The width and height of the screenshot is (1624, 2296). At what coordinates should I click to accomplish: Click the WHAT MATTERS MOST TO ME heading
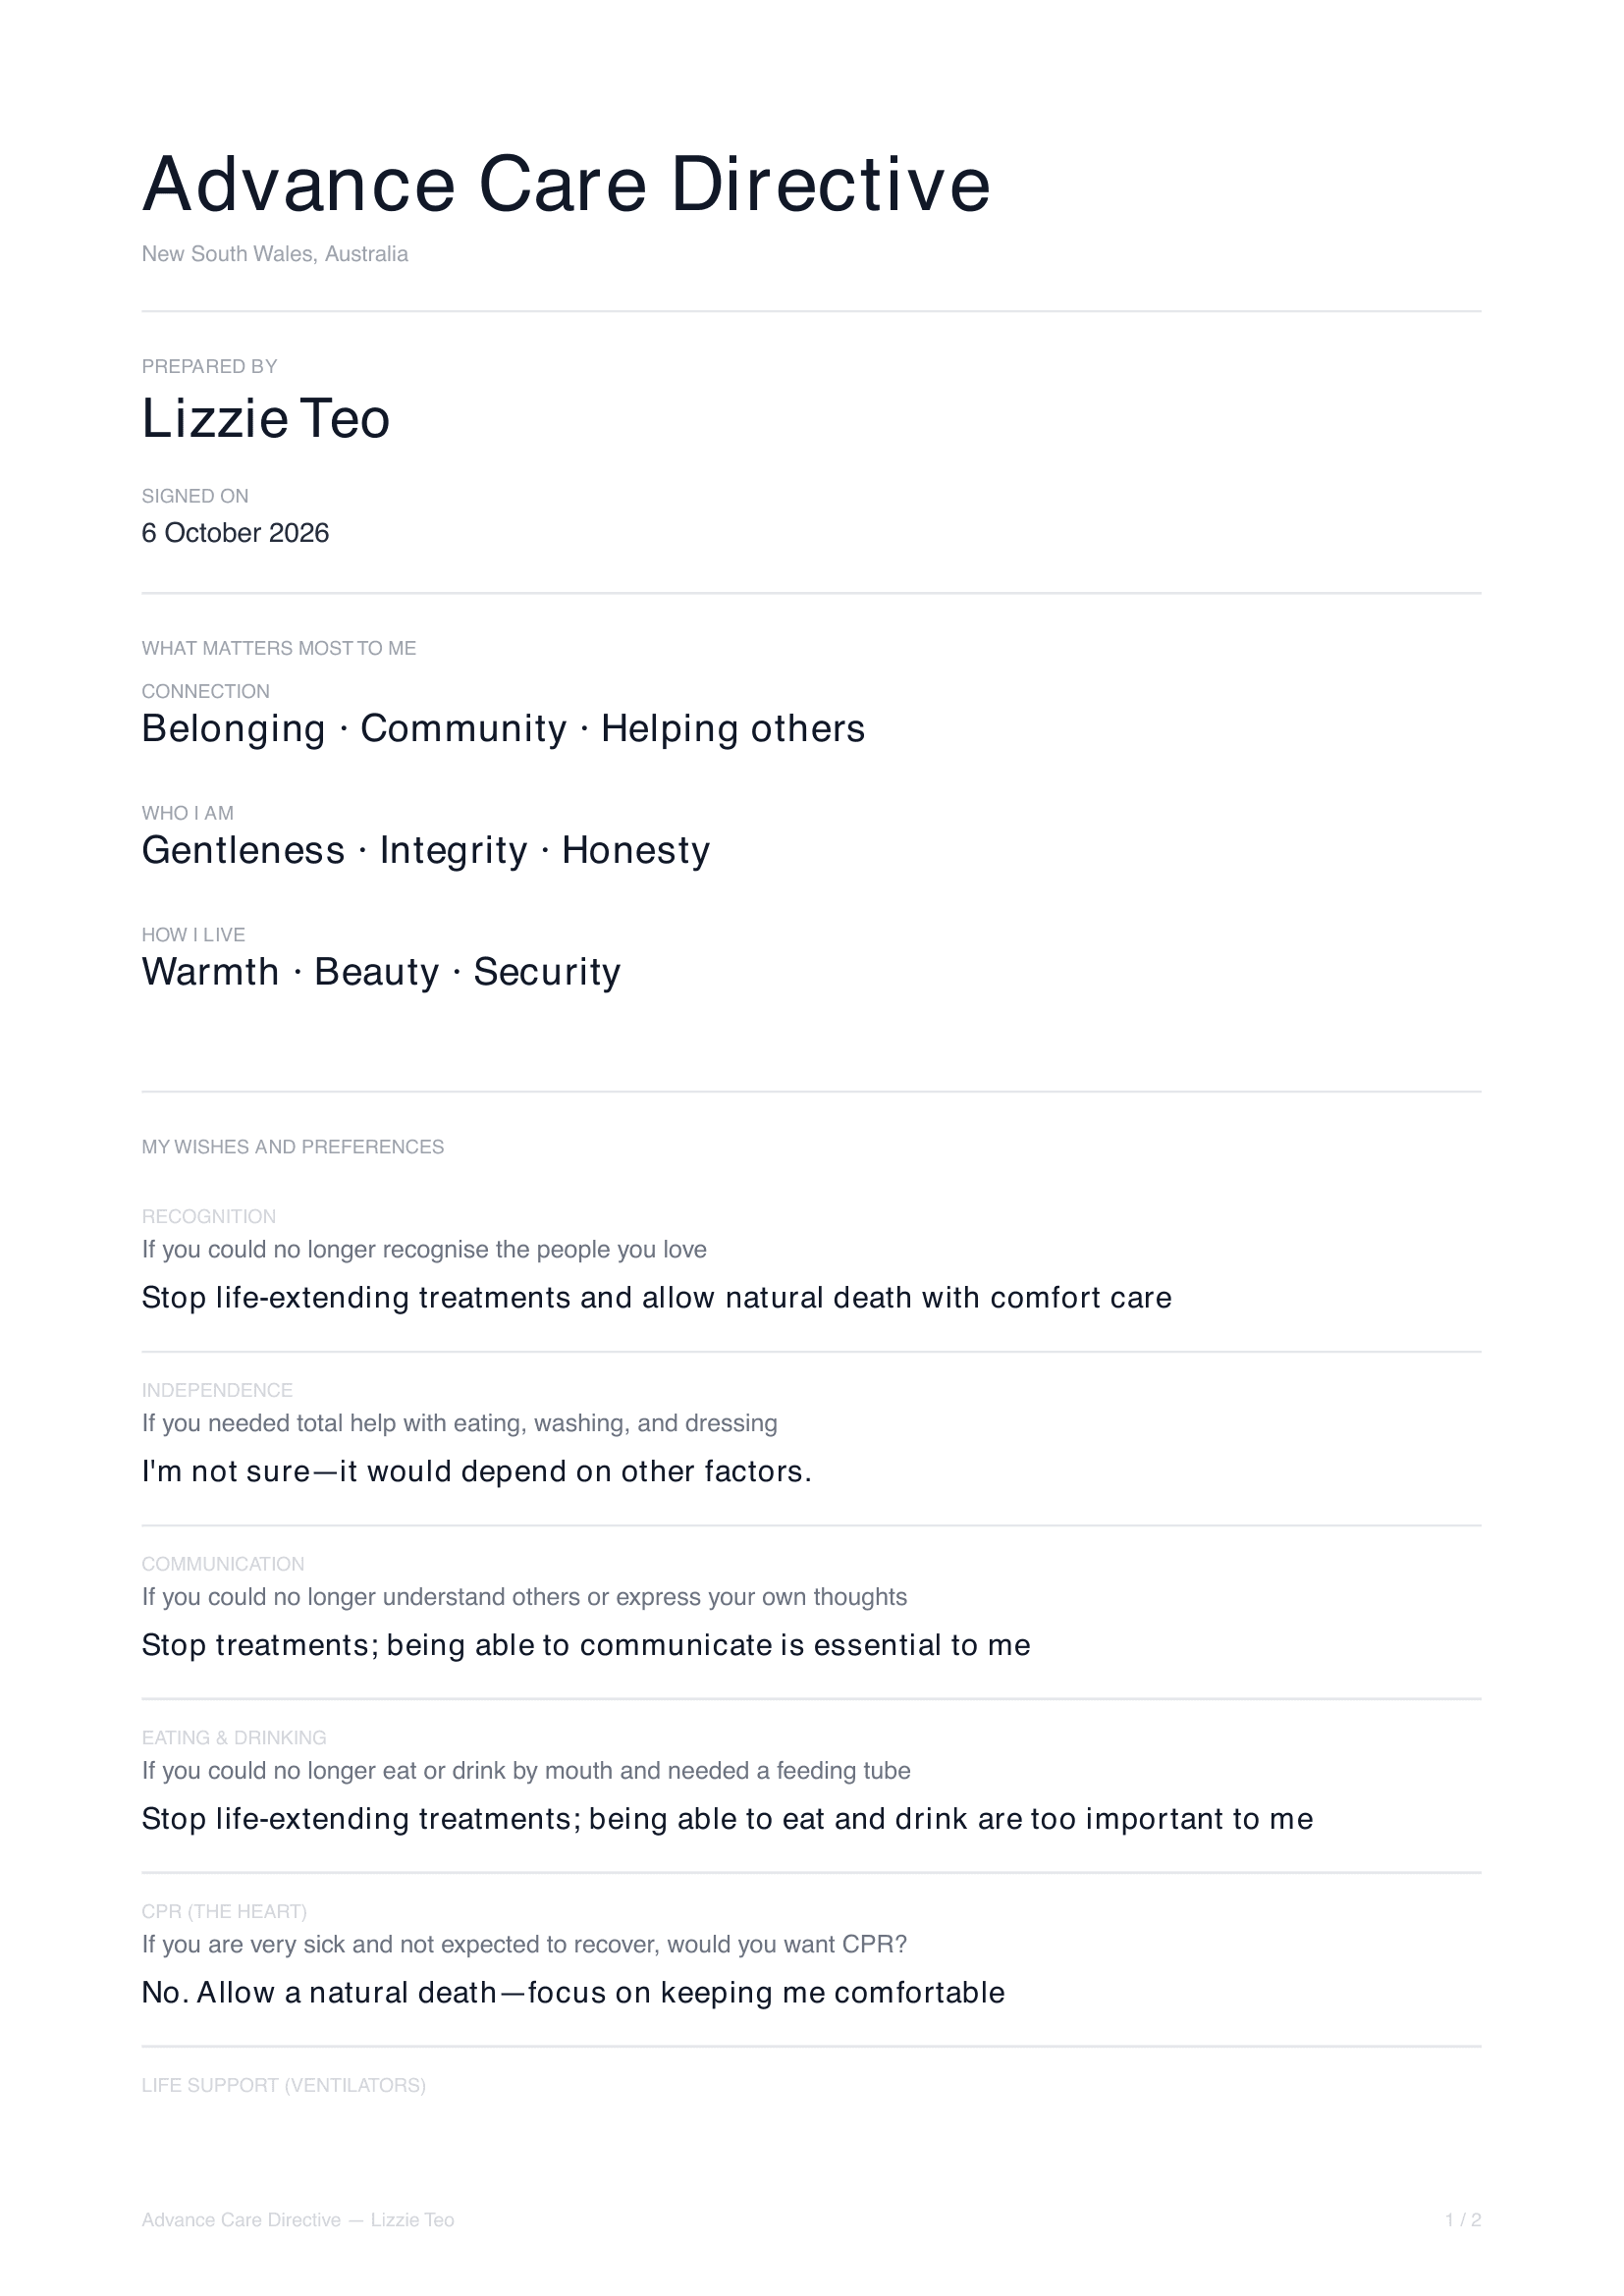279,648
